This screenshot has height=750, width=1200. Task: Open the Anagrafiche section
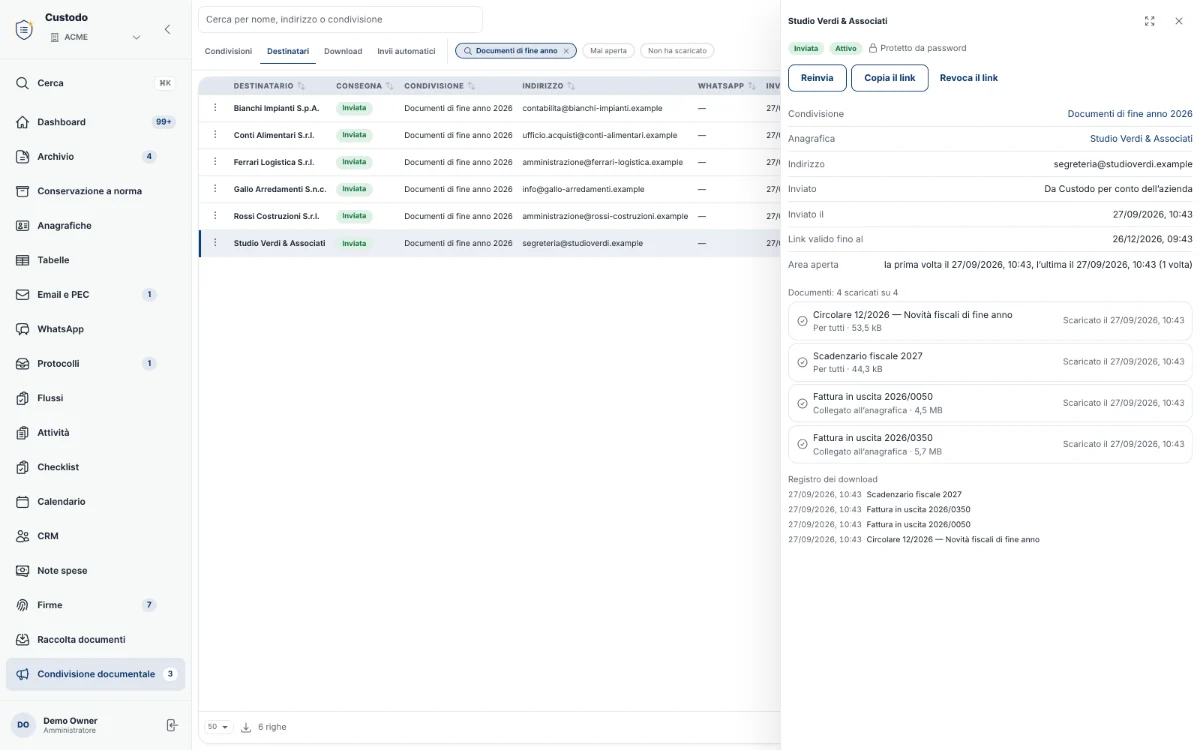point(95,226)
